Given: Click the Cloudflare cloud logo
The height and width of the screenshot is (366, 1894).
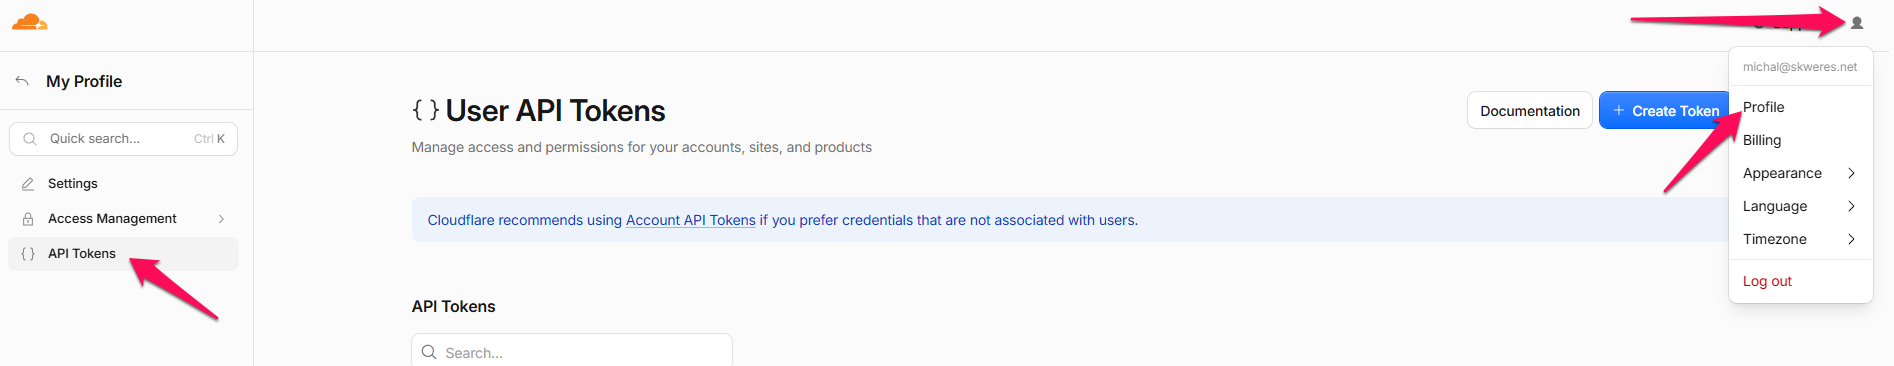Looking at the screenshot, I should pos(30,22).
